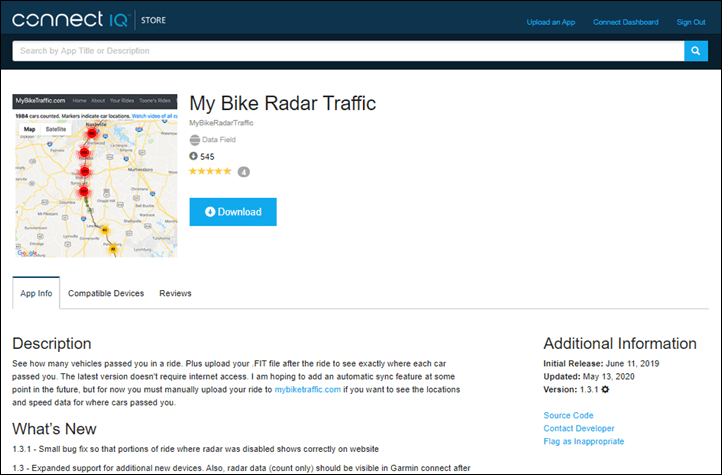This screenshot has width=722, height=475.
Task: Select the App Info tab
Action: pos(36,293)
